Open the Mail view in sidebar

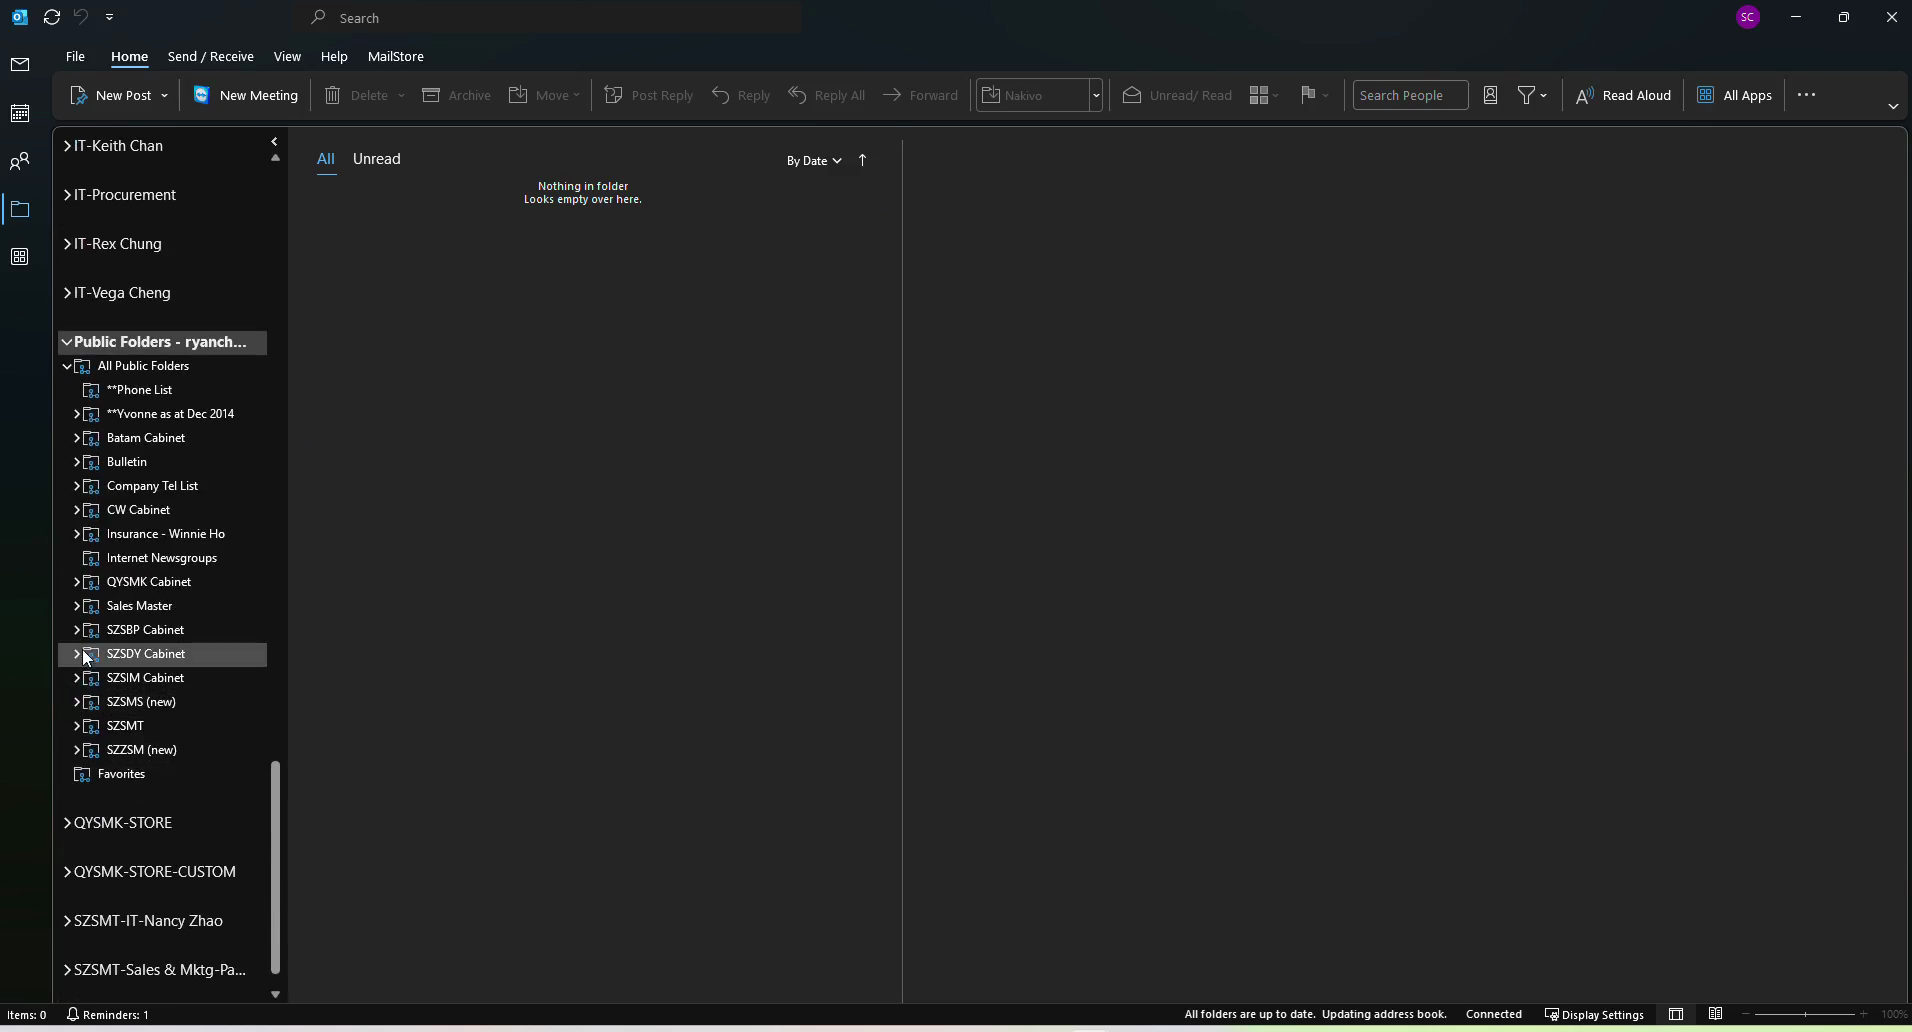(20, 65)
